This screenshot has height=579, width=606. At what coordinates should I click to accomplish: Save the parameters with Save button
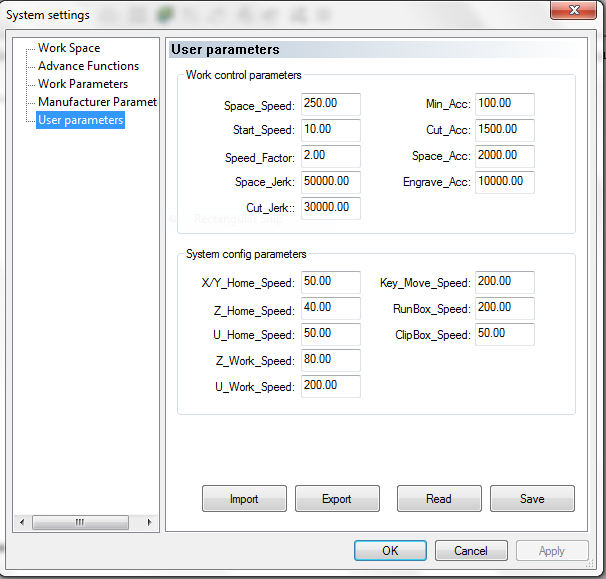(532, 498)
